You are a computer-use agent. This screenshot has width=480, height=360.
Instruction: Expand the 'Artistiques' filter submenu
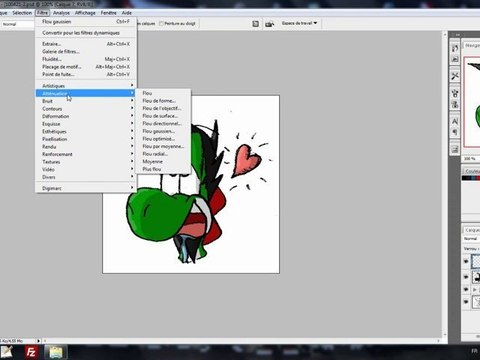pyautogui.click(x=86, y=86)
